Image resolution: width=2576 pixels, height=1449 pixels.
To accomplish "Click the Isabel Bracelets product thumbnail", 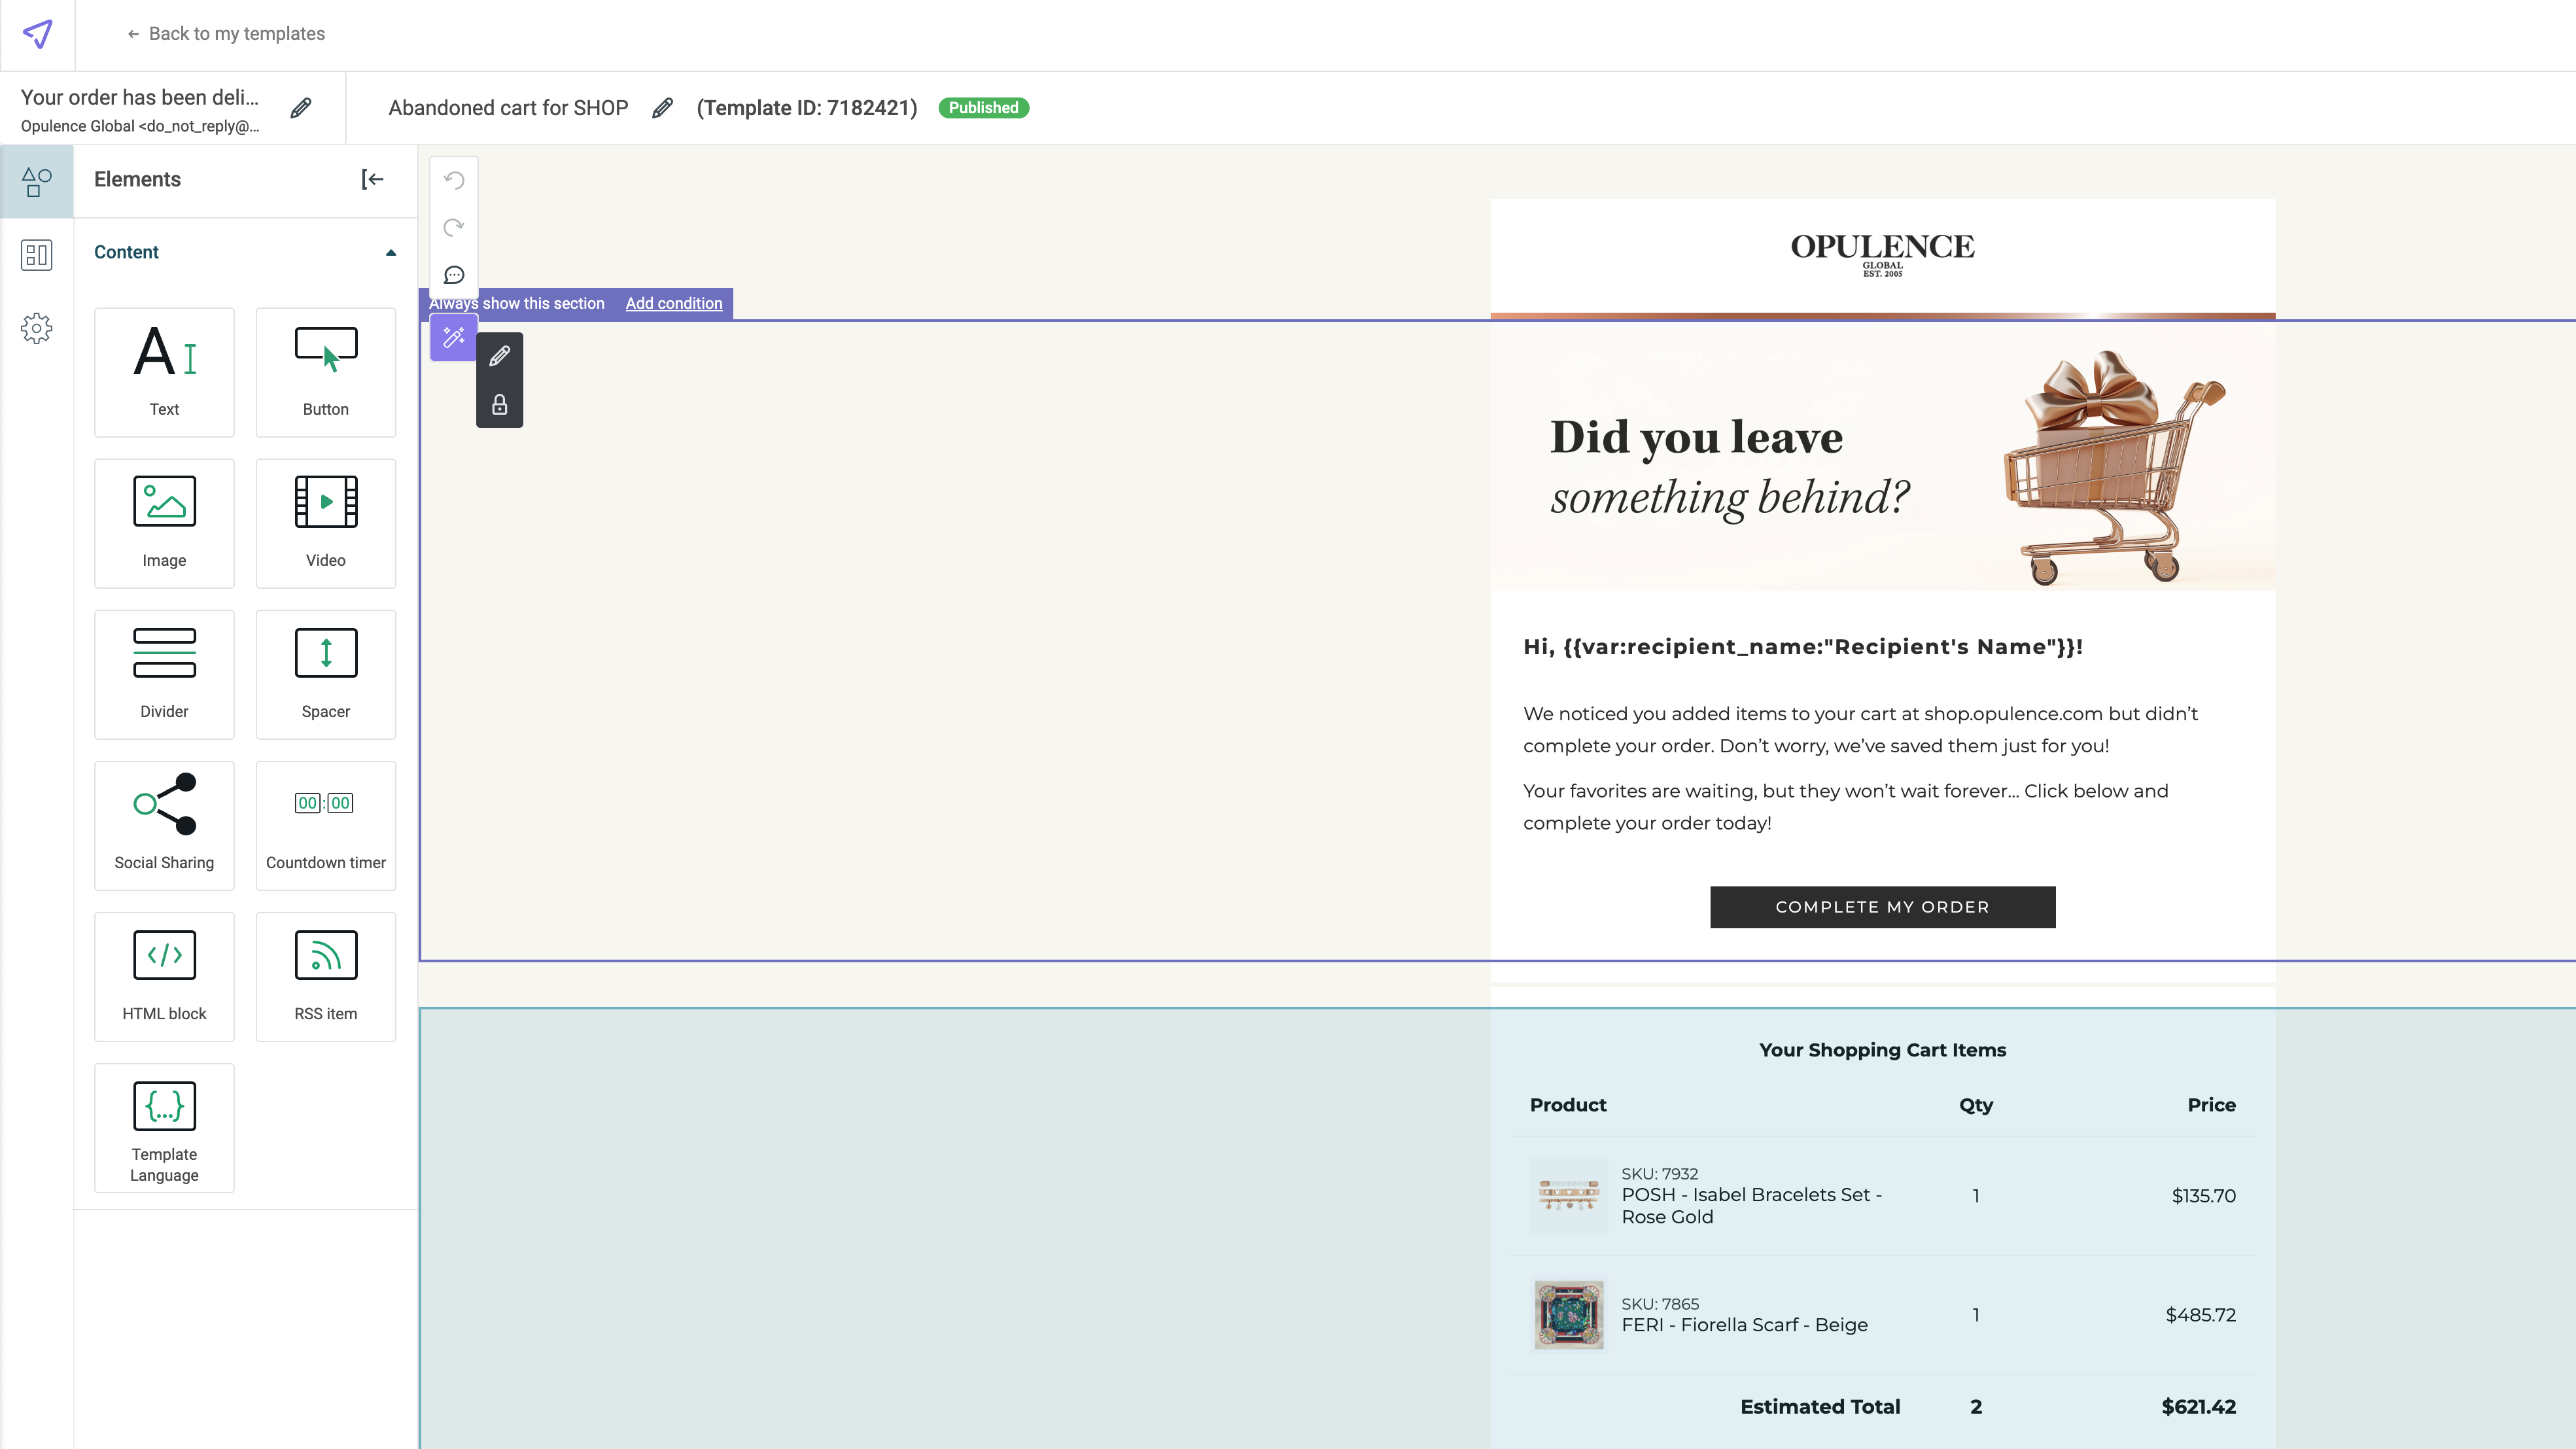I will pos(1568,1195).
